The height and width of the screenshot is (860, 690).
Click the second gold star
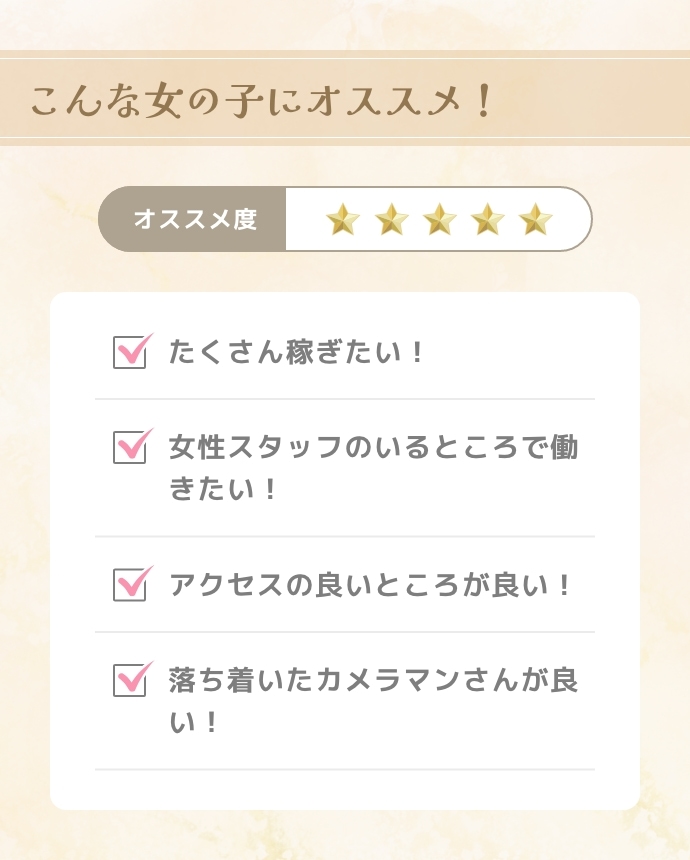click(392, 219)
